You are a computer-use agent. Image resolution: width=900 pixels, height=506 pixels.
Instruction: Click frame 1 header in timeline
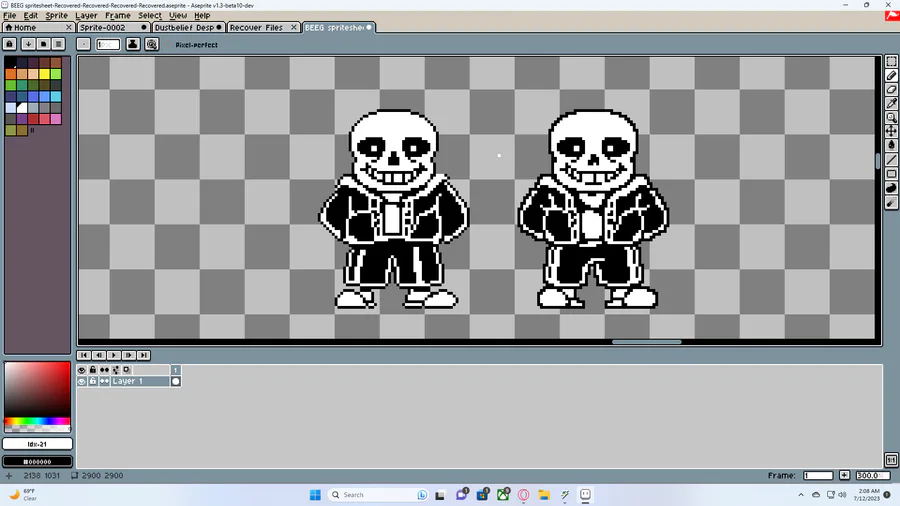click(176, 370)
